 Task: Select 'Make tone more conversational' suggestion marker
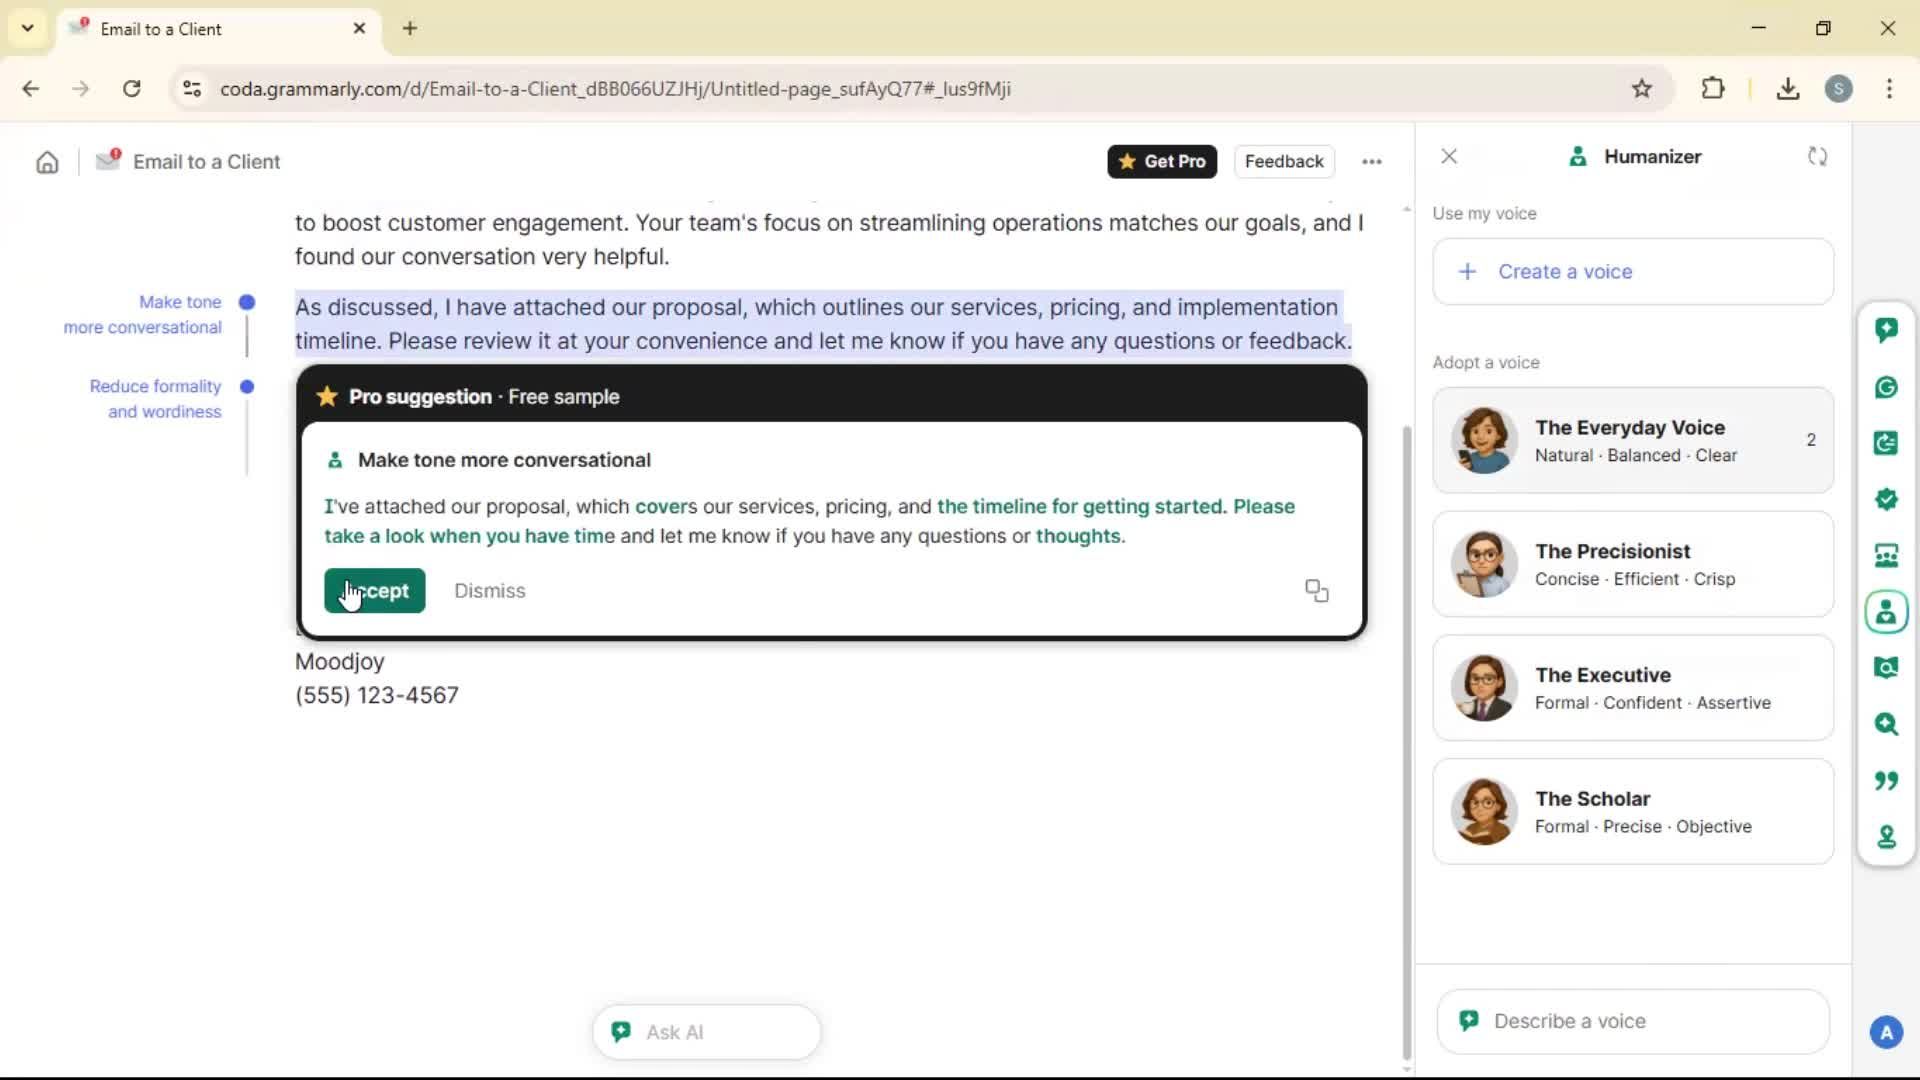click(x=246, y=302)
